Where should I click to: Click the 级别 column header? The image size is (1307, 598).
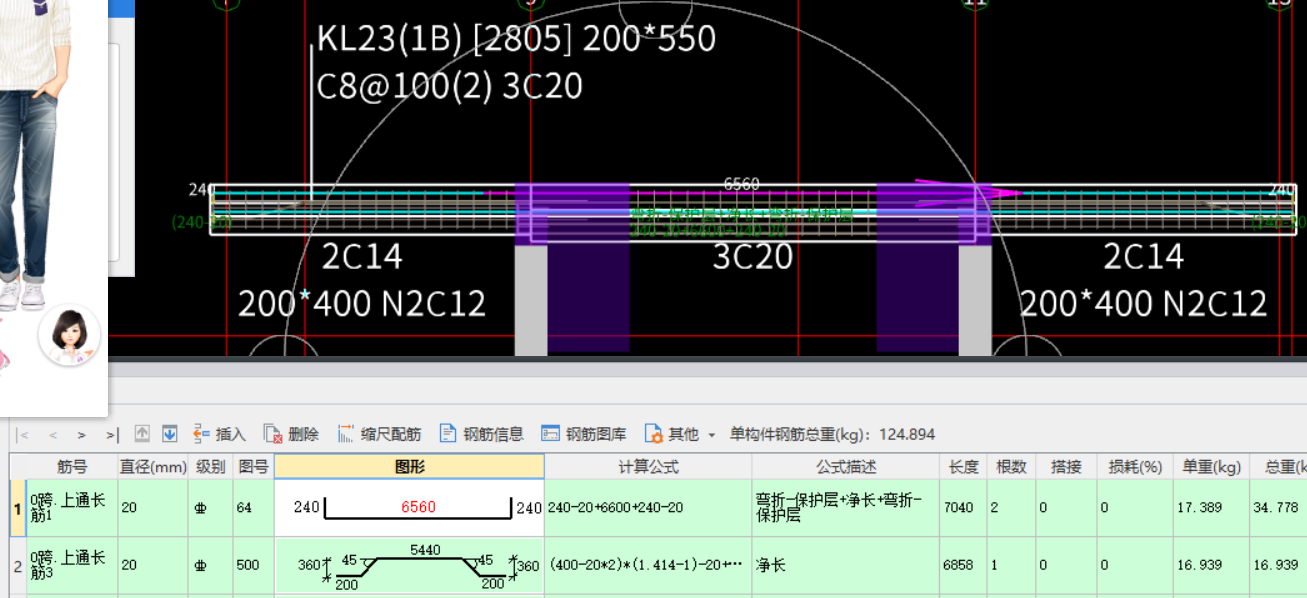point(211,466)
